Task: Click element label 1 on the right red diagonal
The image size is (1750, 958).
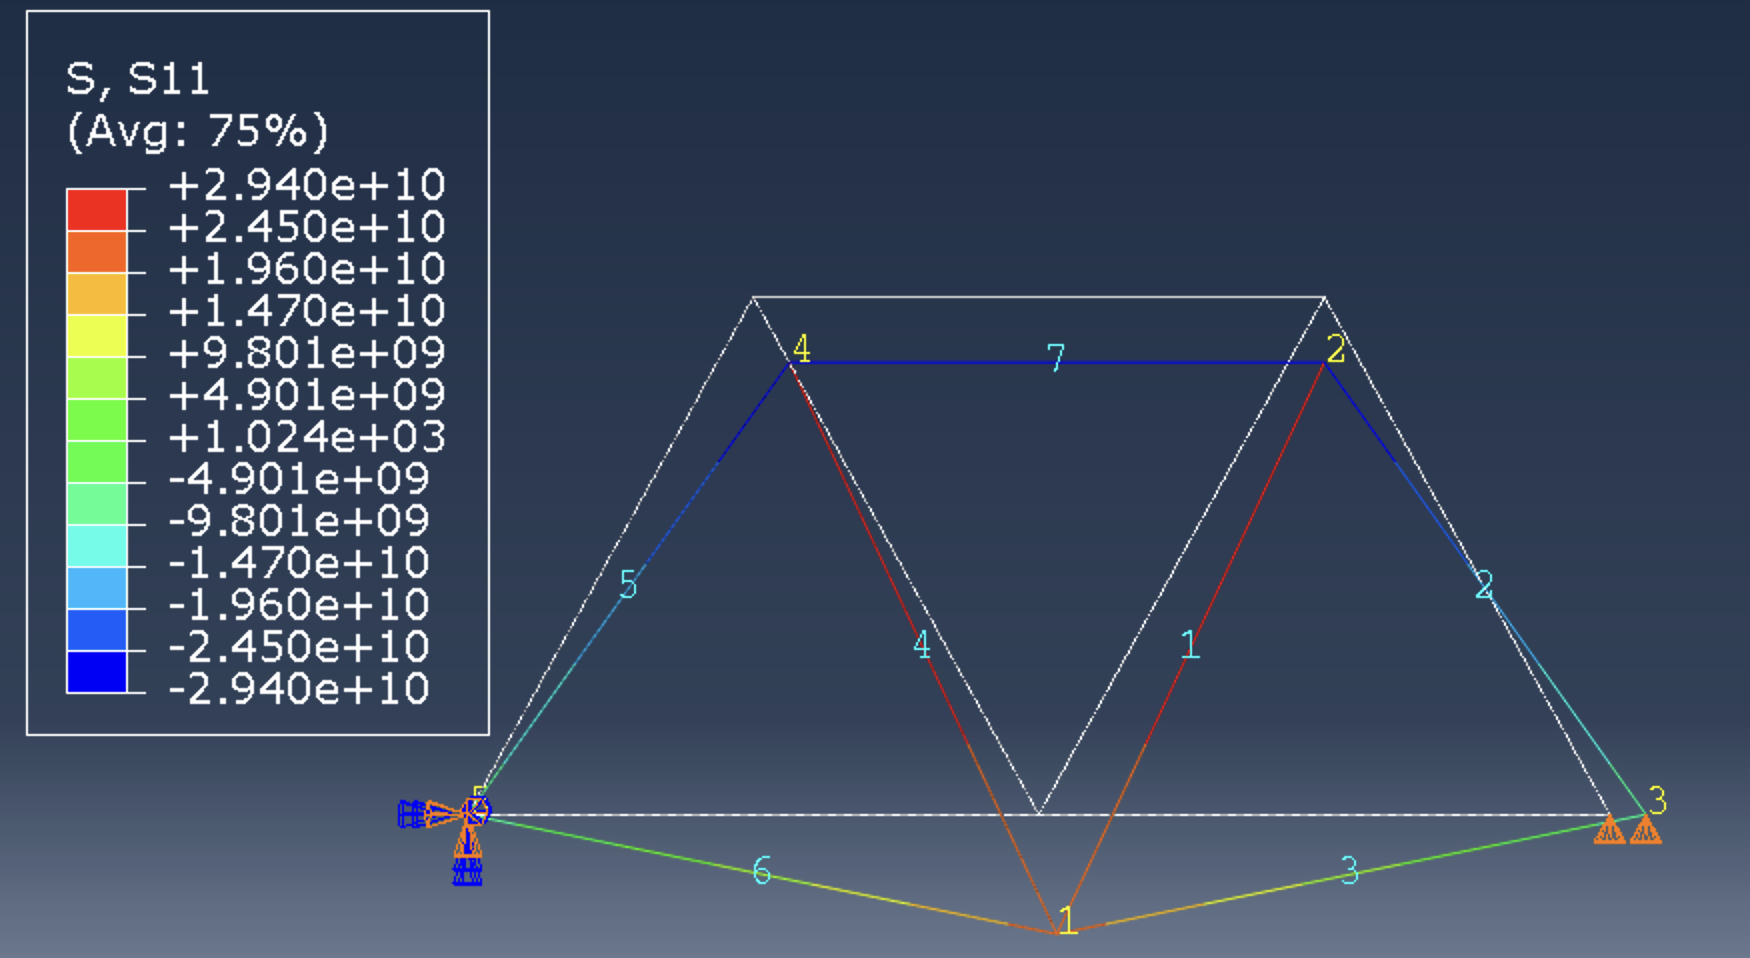Action: 1189,645
